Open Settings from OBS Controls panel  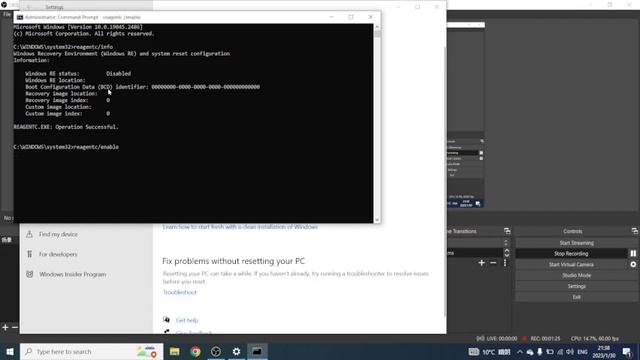[576, 286]
